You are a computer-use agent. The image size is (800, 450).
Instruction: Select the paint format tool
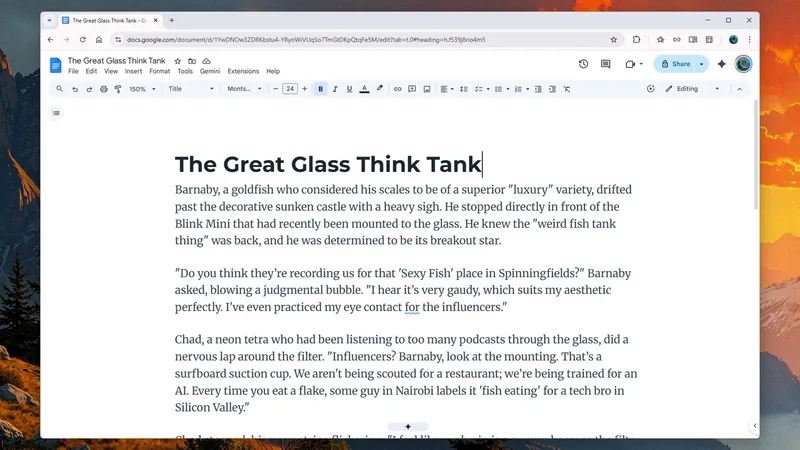(x=117, y=89)
